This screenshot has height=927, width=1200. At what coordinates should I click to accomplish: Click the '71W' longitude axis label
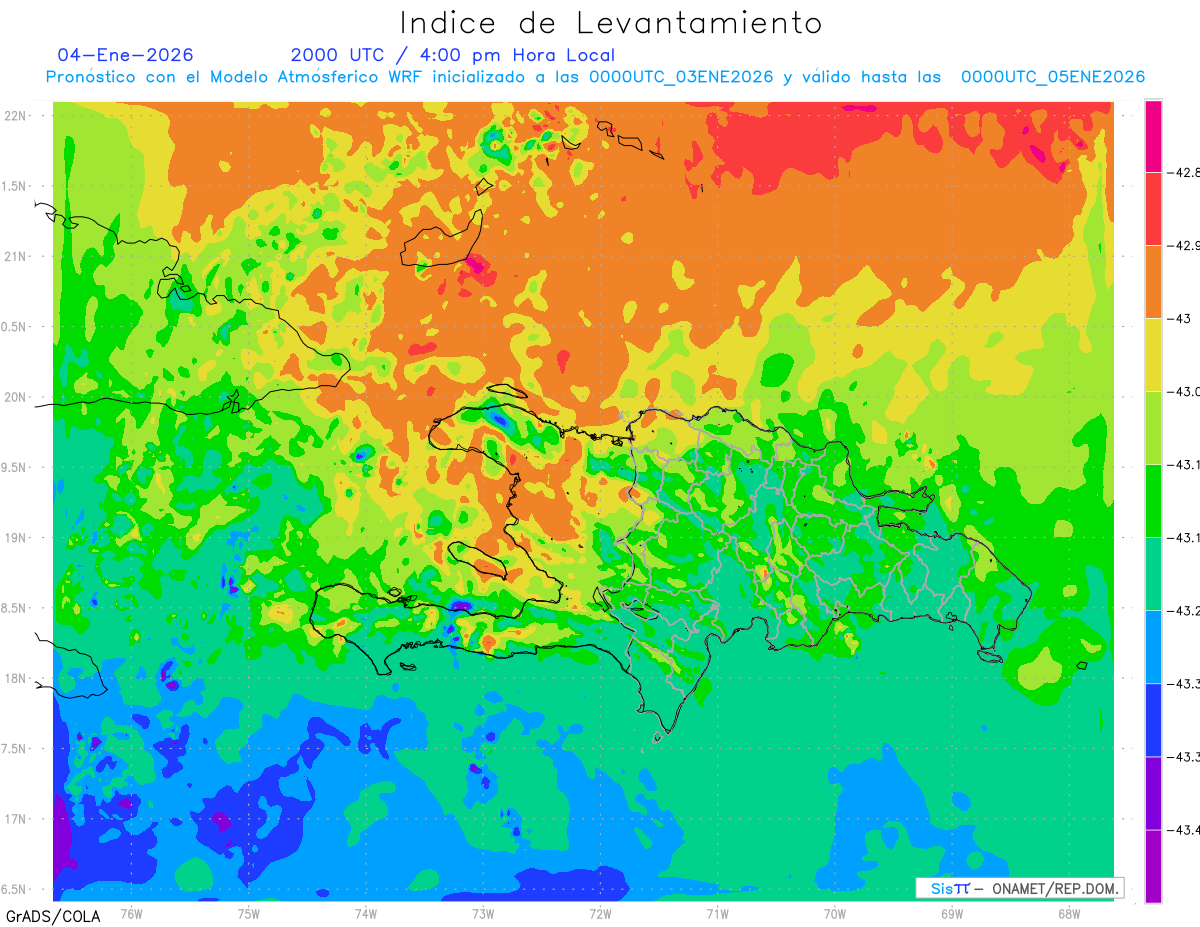pyautogui.click(x=717, y=913)
